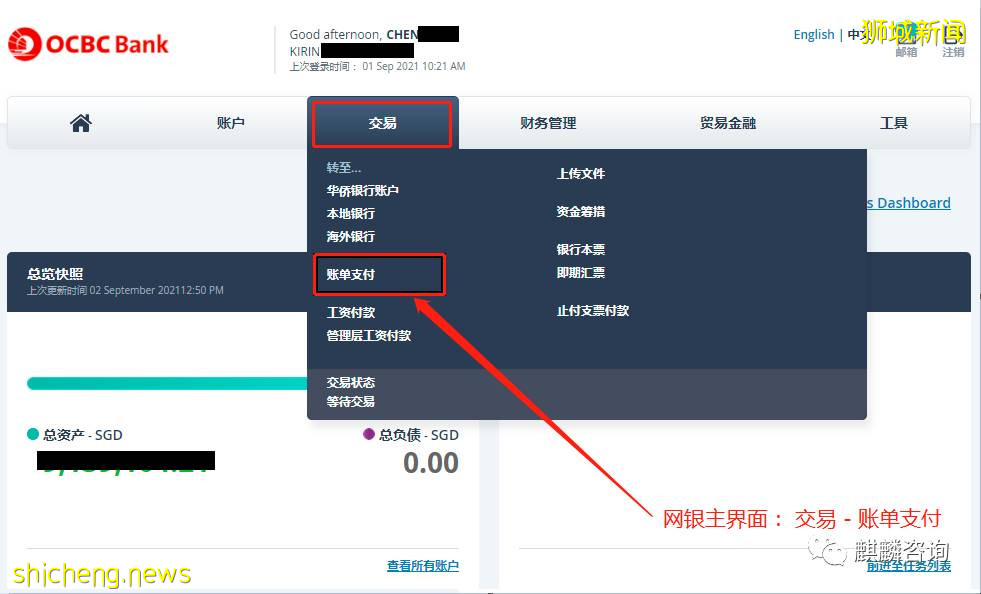Screen dimensions: 981x594
Task: Select the home icon in the navigation bar
Action: click(x=80, y=121)
